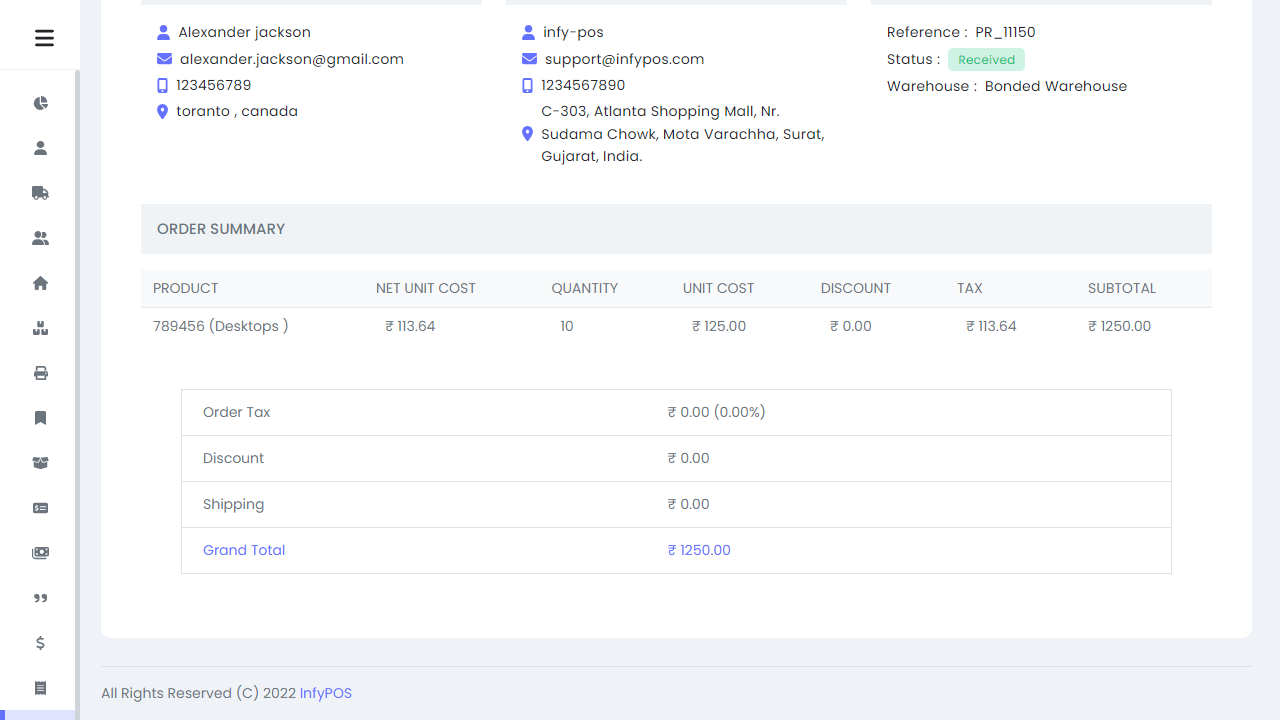Open Brands using the bookmark icon
Image resolution: width=1280 pixels, height=720 pixels.
40,418
